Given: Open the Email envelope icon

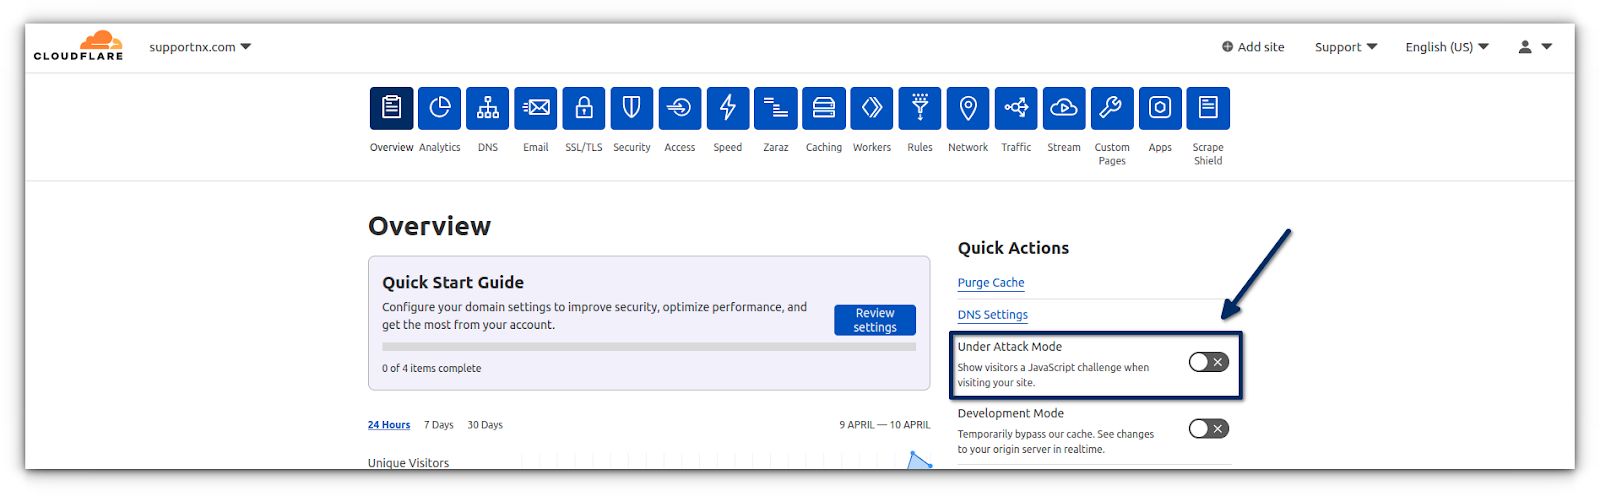Looking at the screenshot, I should [x=536, y=108].
